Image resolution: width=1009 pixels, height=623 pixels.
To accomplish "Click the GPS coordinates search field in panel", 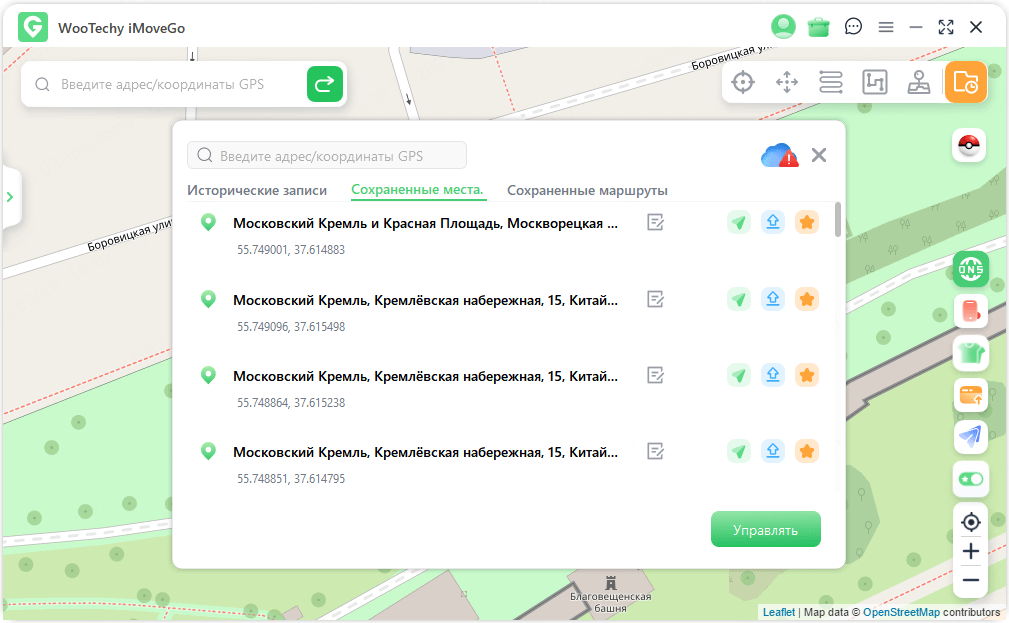I will [326, 155].
